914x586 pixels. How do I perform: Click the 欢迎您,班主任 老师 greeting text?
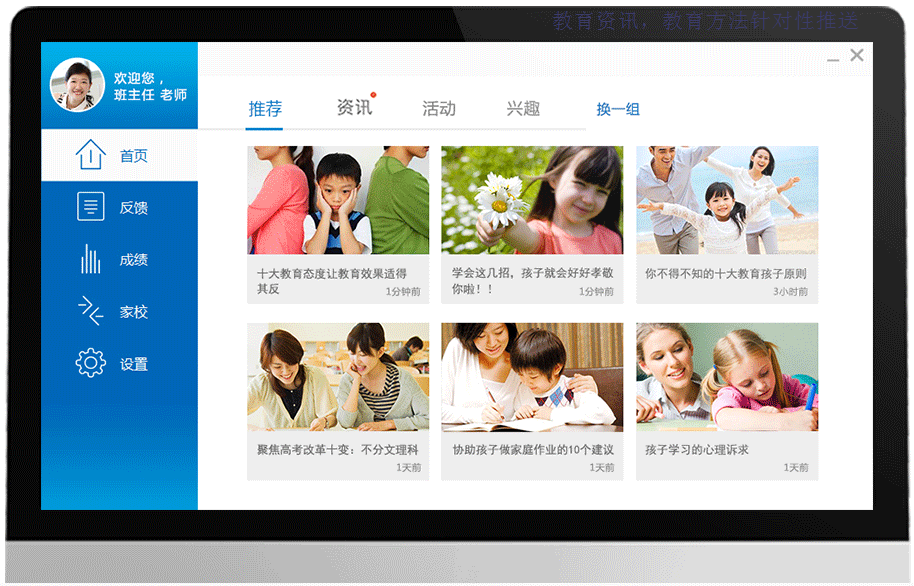(x=150, y=86)
